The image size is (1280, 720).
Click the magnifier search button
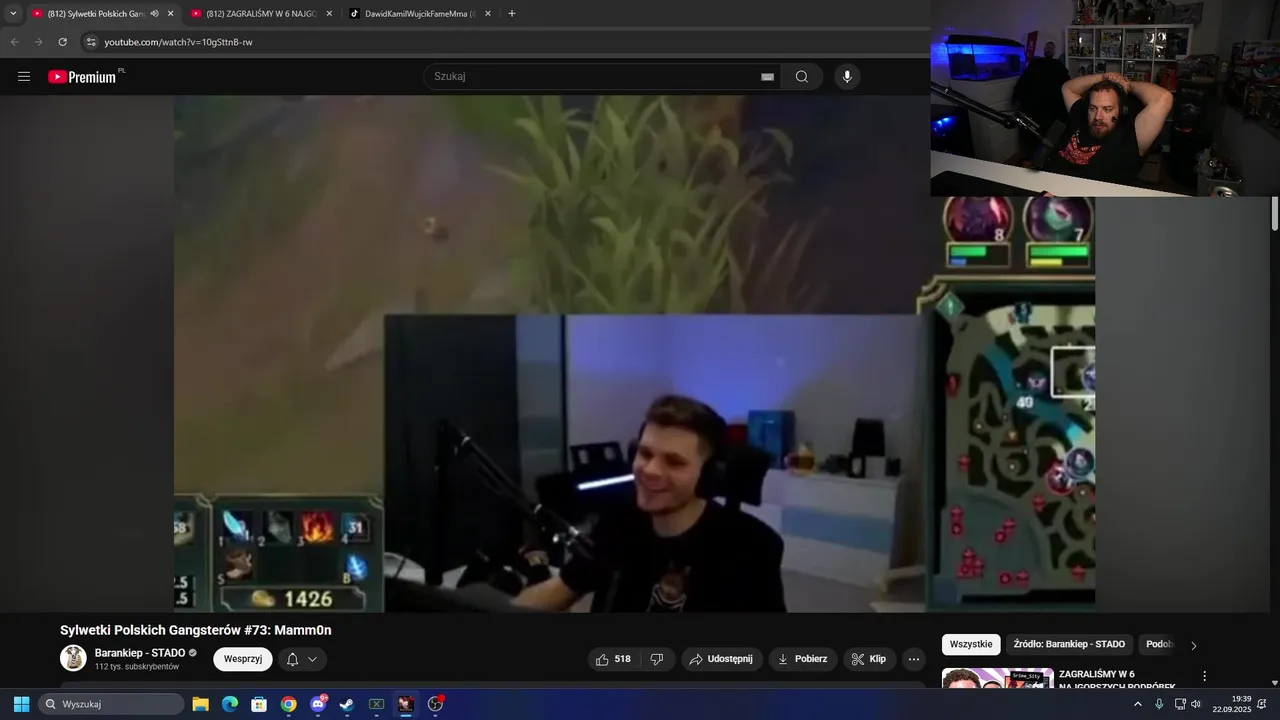(802, 77)
